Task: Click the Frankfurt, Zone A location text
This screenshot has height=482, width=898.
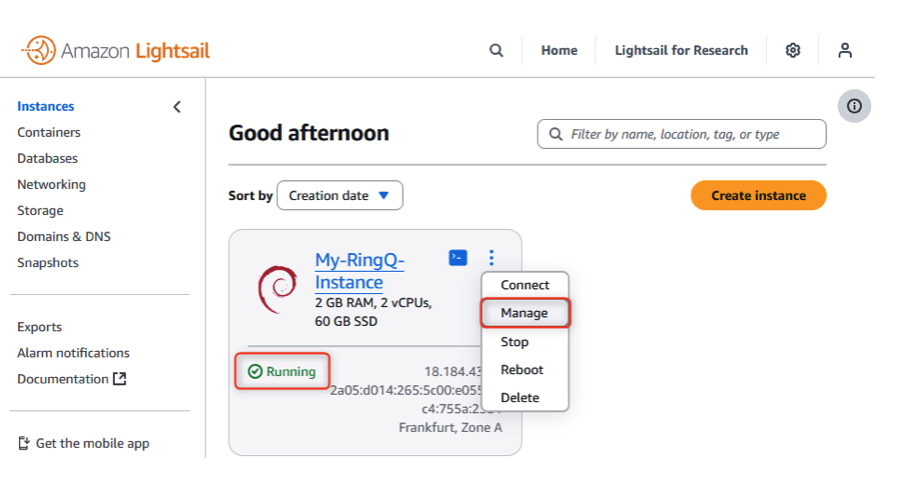Action: (450, 428)
